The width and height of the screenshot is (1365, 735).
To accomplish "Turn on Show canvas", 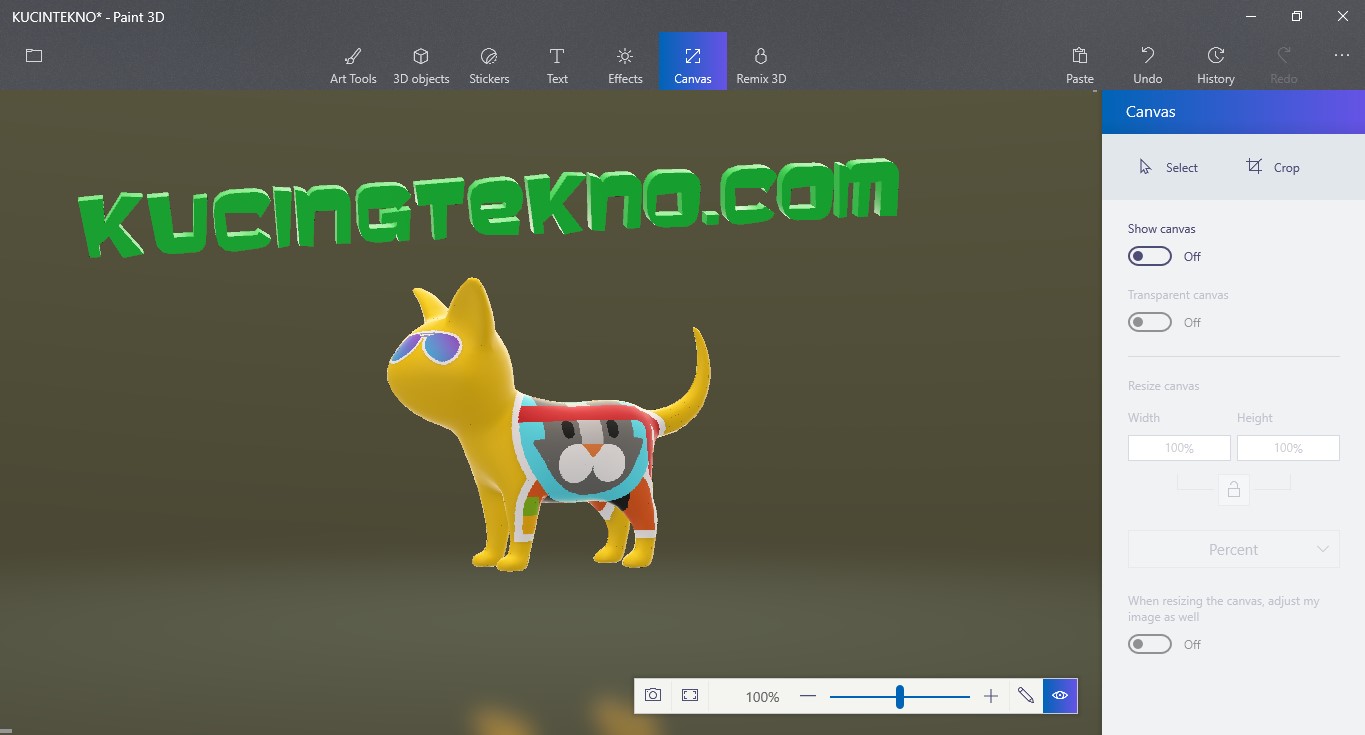I will pyautogui.click(x=1148, y=256).
